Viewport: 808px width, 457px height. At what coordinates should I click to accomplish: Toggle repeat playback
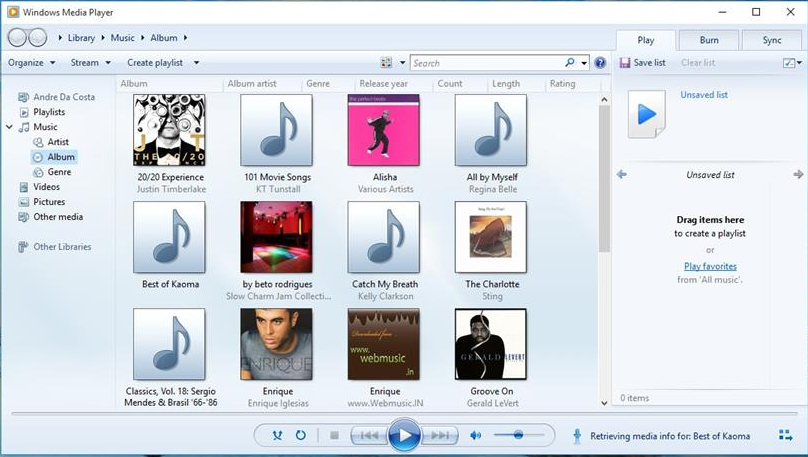point(300,435)
